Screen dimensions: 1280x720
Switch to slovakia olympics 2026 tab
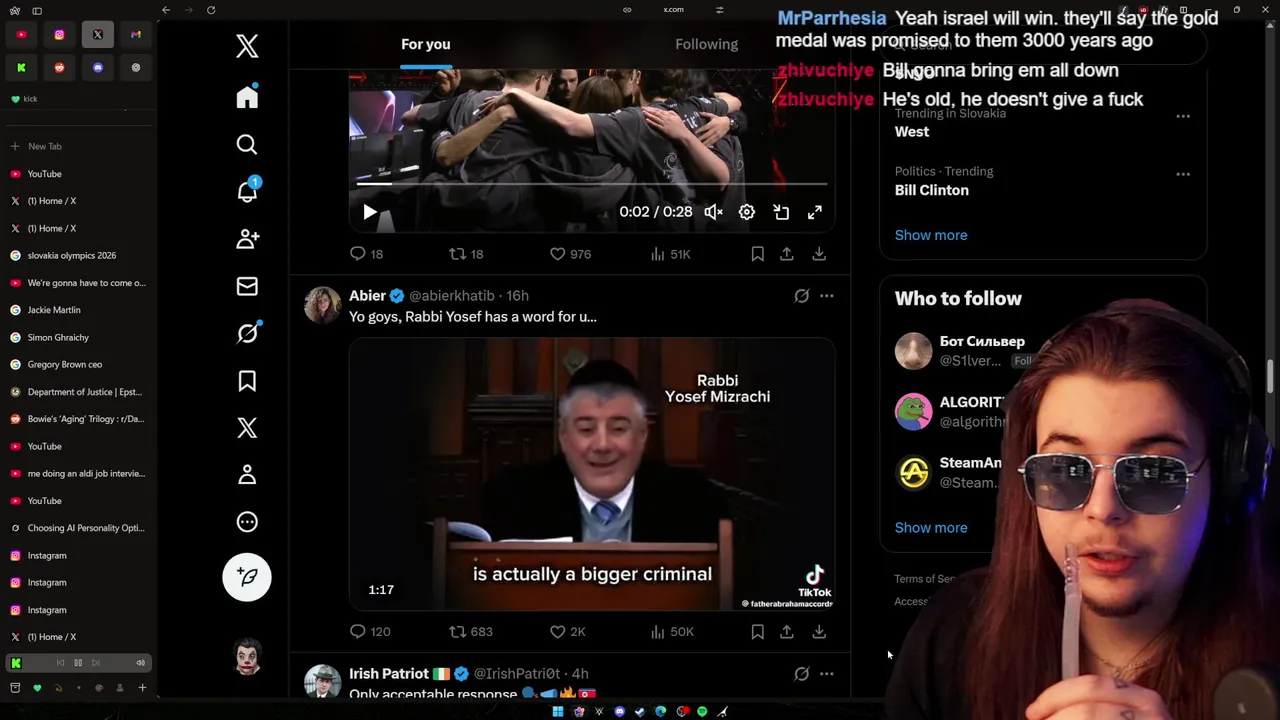[x=78, y=256]
